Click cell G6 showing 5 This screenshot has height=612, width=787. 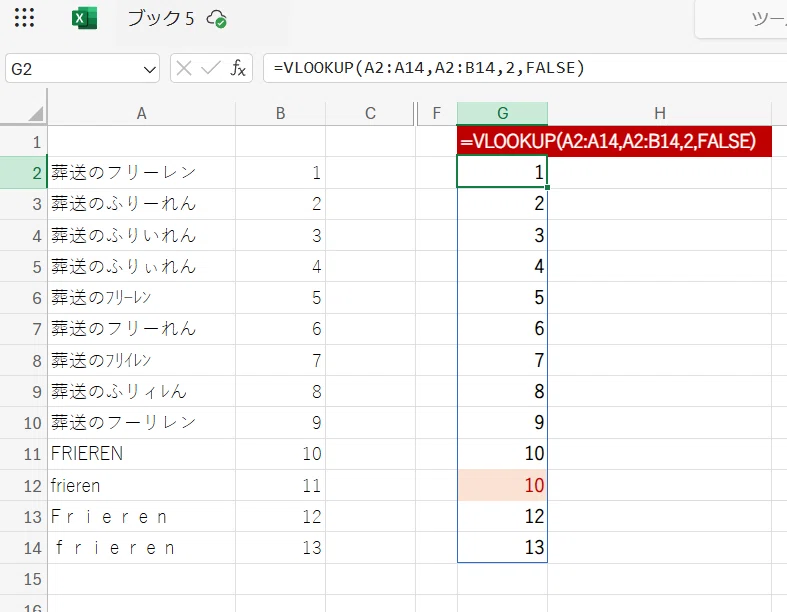502,298
